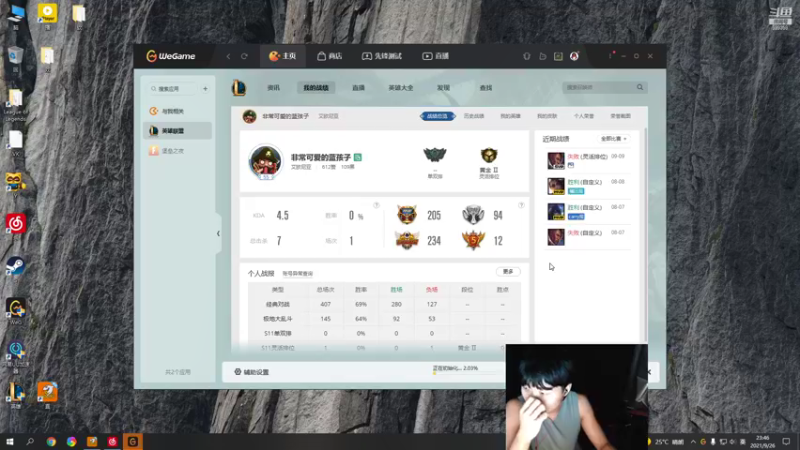Click the shield icon in title bar
Viewport: 800px width, 450px height.
coord(527,56)
